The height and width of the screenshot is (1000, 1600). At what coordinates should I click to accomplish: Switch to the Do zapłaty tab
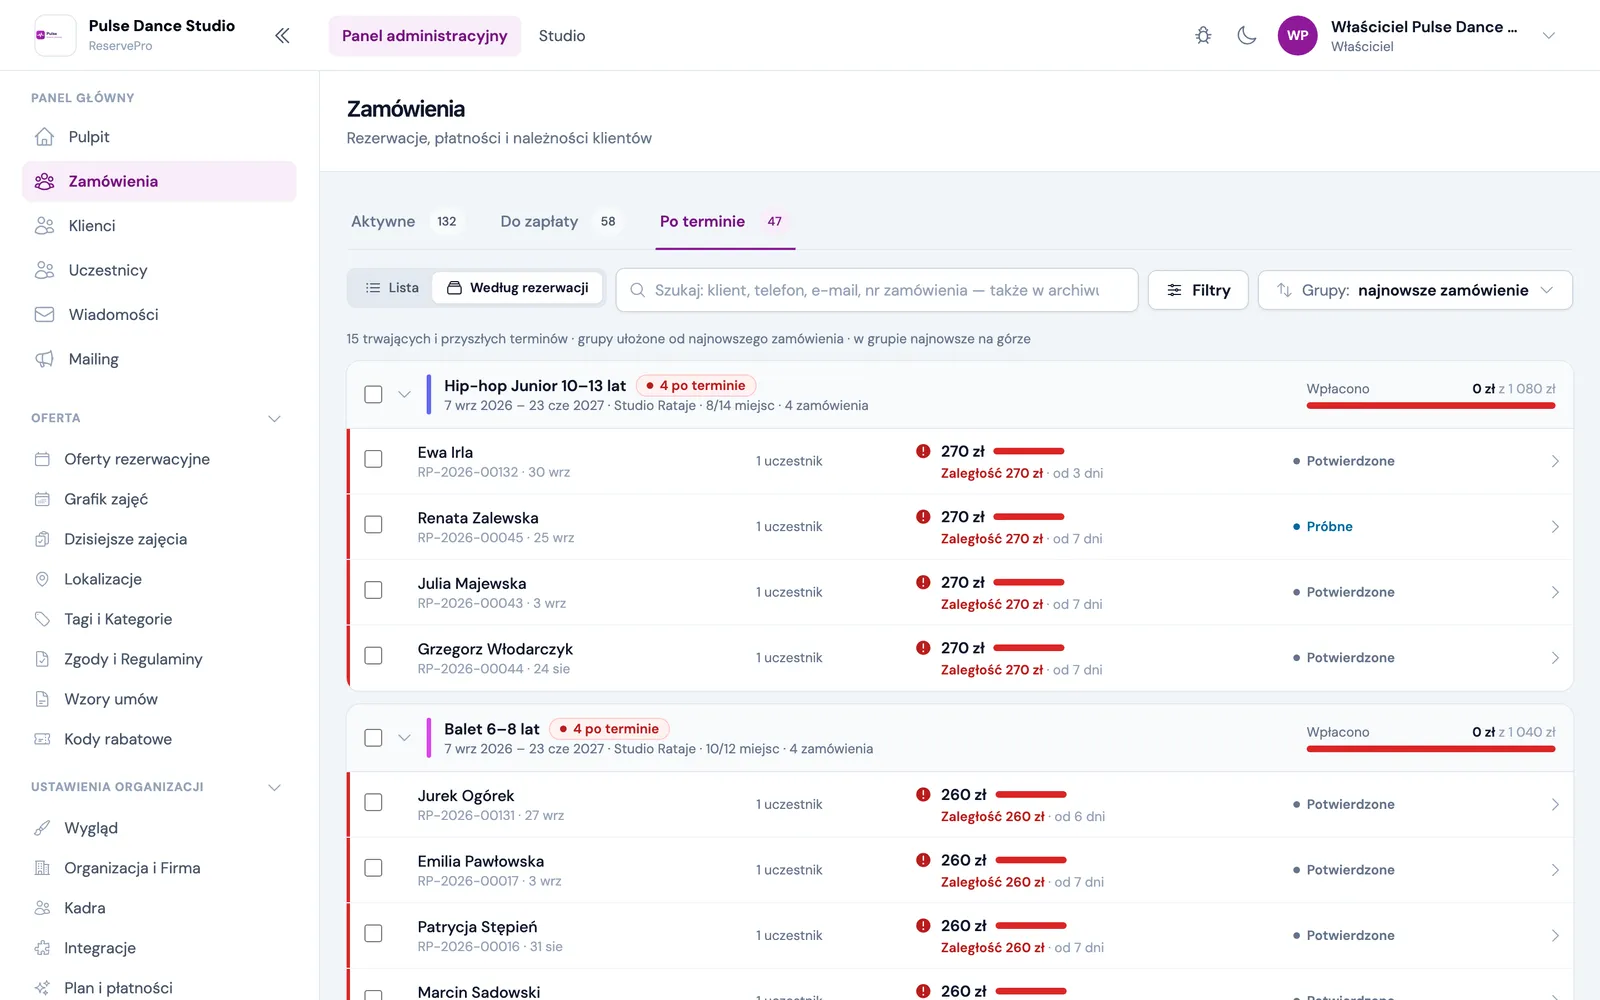[560, 222]
